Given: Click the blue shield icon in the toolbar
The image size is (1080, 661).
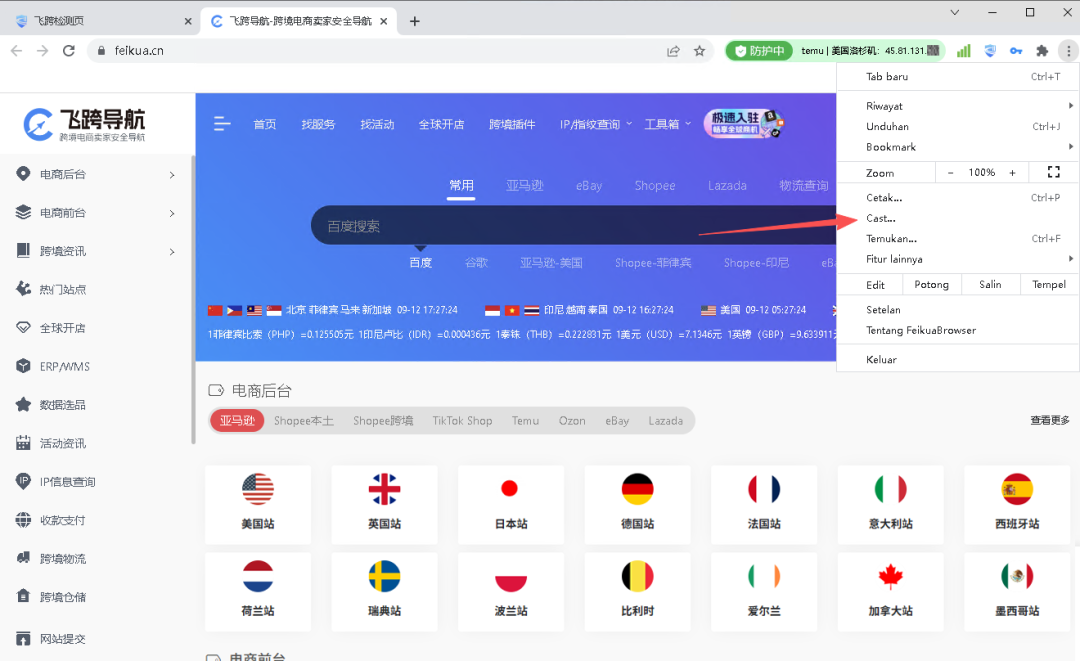Looking at the screenshot, I should coord(990,50).
